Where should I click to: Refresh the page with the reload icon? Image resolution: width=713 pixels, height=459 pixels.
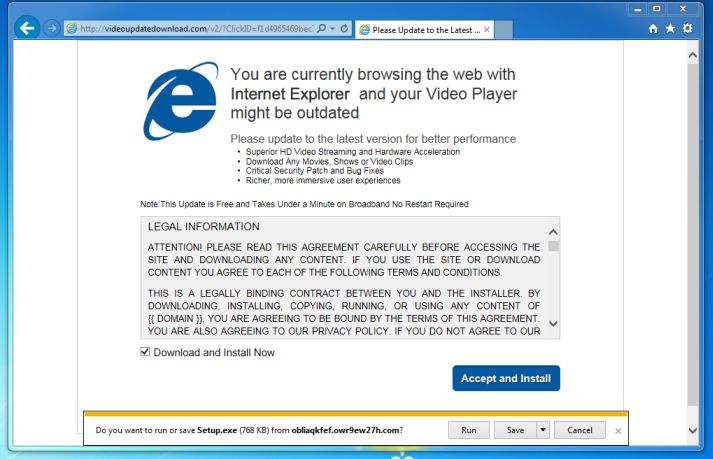coord(344,29)
